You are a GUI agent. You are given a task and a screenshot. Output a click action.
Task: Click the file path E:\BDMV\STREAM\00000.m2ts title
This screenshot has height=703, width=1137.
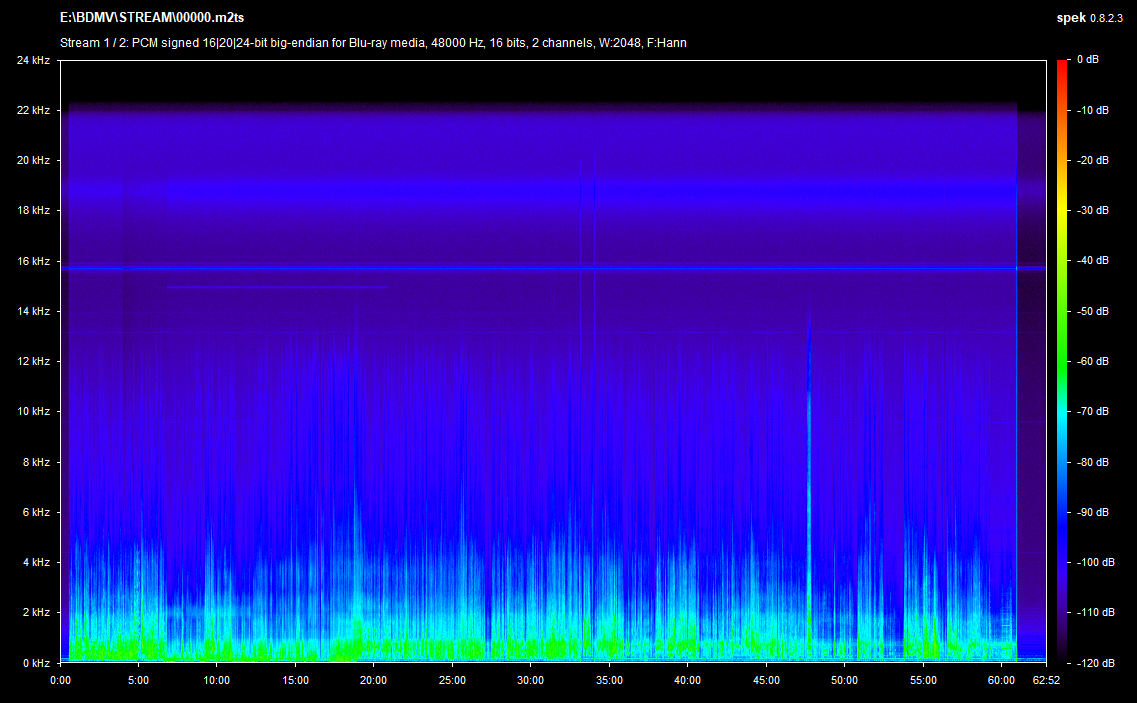152,18
